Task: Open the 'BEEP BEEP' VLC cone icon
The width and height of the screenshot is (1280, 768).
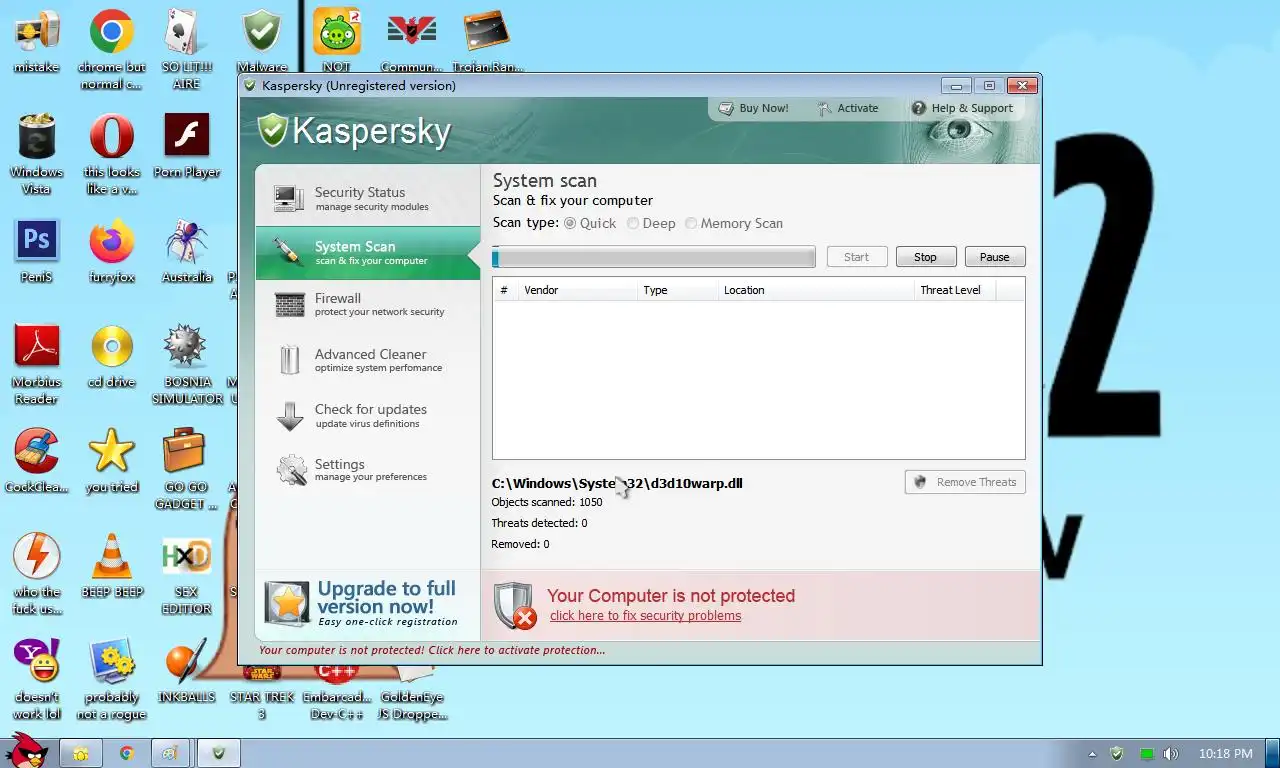Action: click(x=112, y=567)
